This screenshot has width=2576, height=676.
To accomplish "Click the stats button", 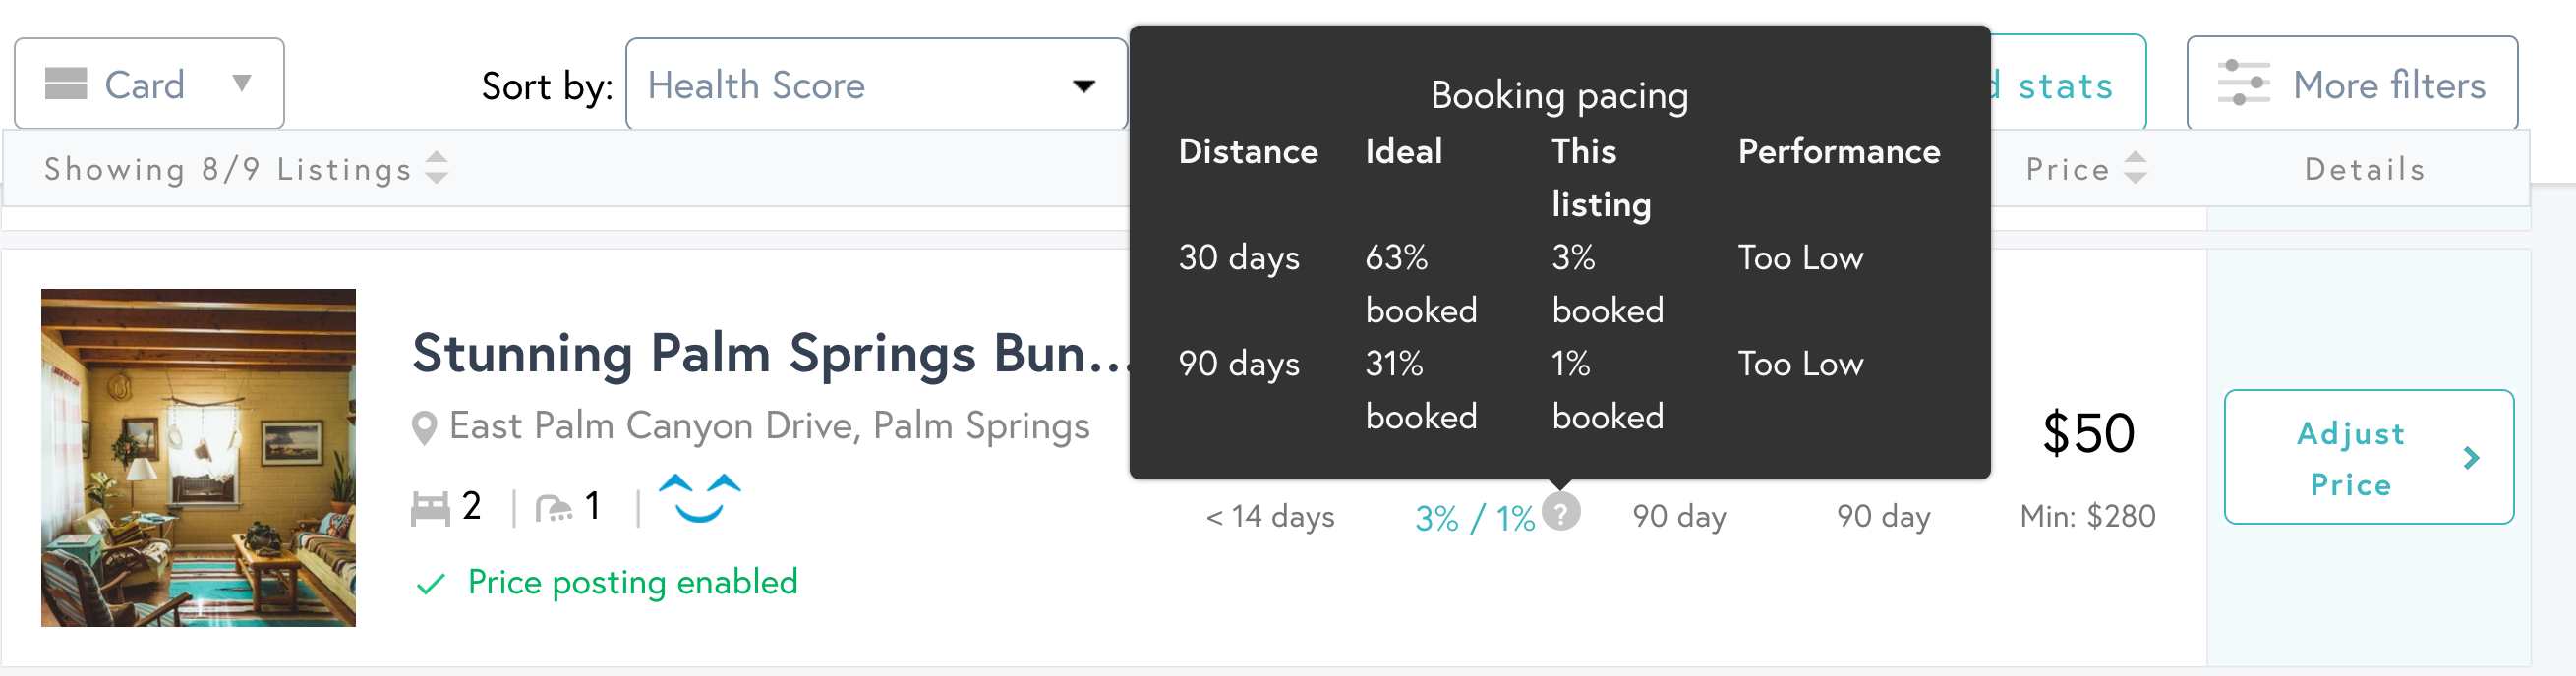I will [x=2066, y=85].
